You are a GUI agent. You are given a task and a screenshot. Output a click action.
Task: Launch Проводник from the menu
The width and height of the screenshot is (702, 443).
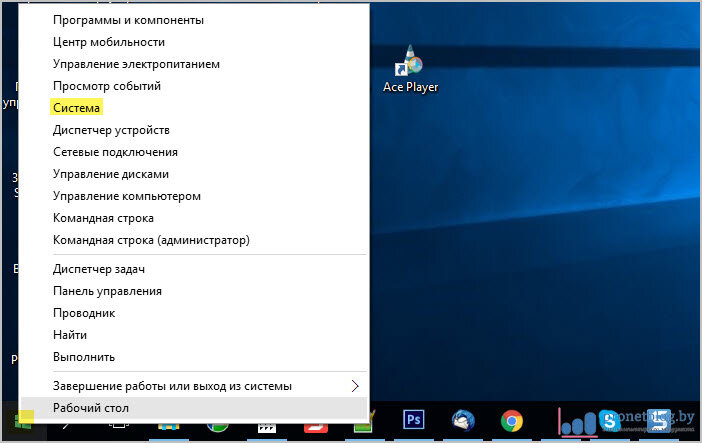tap(194, 313)
